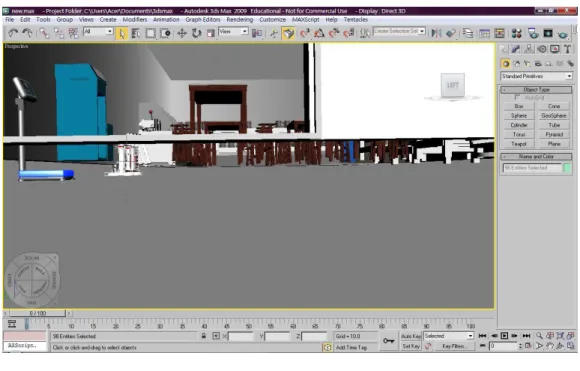Click the Go to End button
This screenshot has height=371, width=580.
click(x=526, y=335)
